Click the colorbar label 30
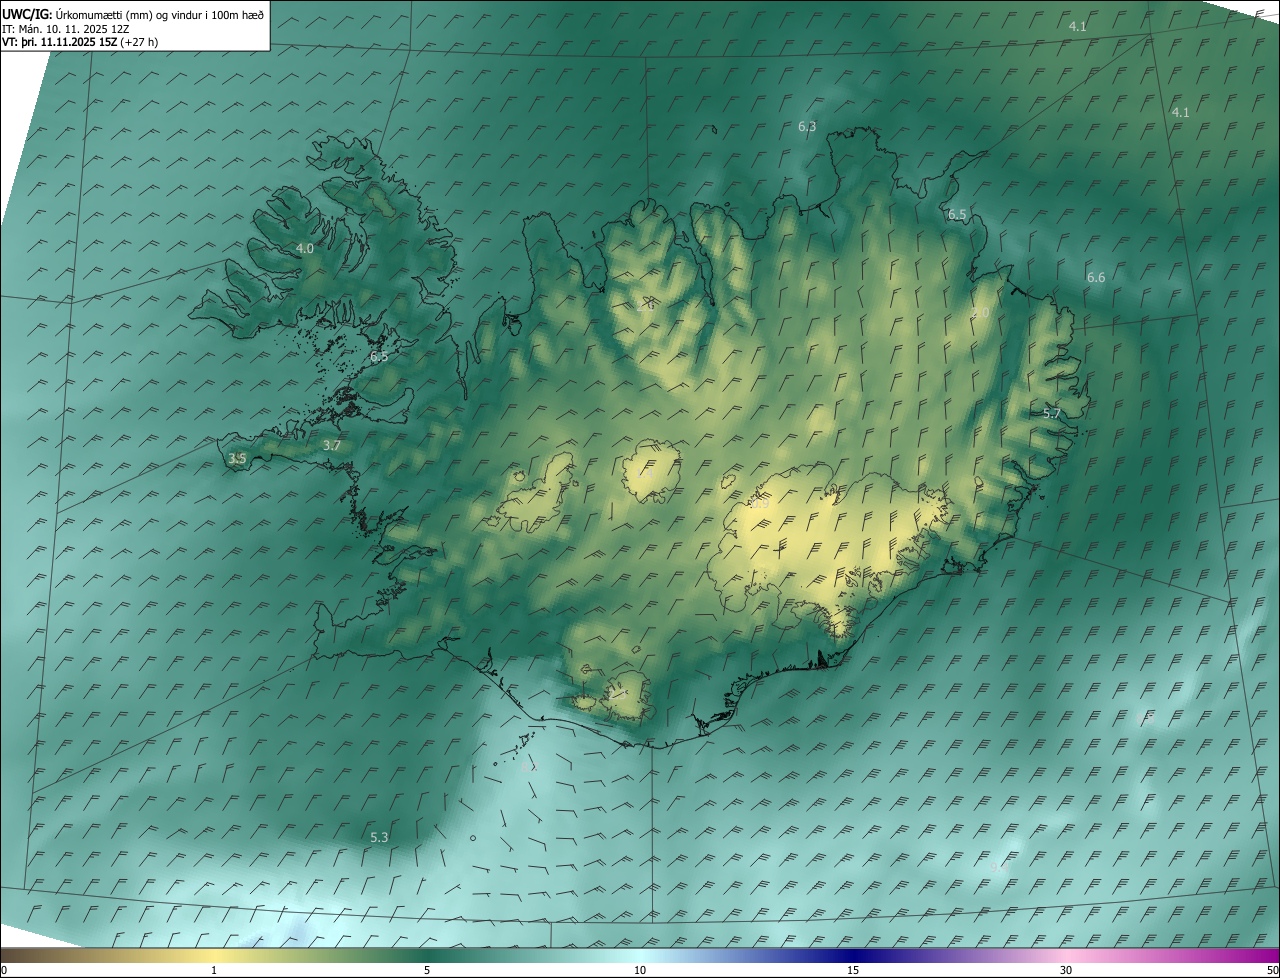The width and height of the screenshot is (1280, 978). 1066,970
